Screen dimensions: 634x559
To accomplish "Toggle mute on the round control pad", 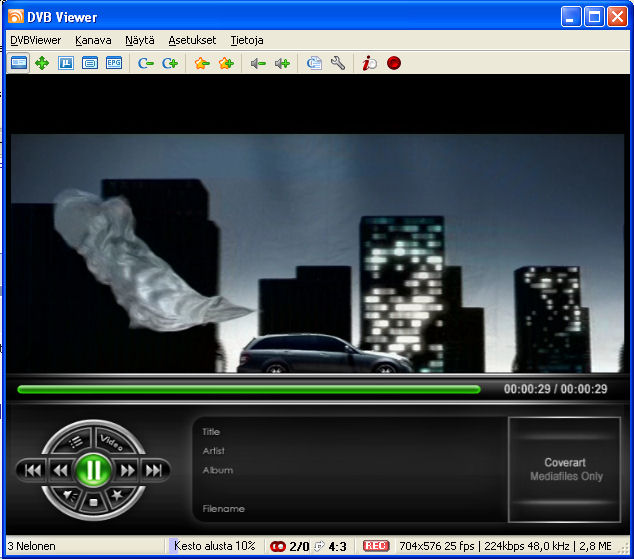I will pyautogui.click(x=68, y=494).
